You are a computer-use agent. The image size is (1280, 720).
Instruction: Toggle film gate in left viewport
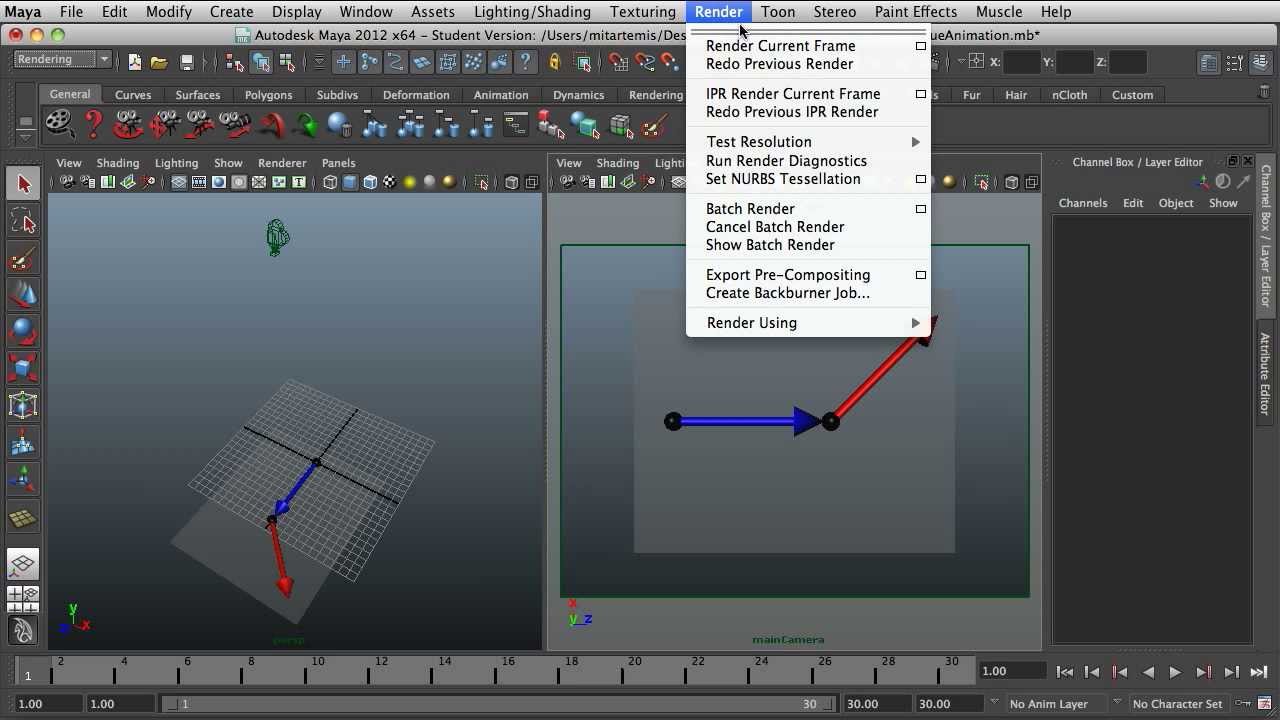tap(199, 182)
